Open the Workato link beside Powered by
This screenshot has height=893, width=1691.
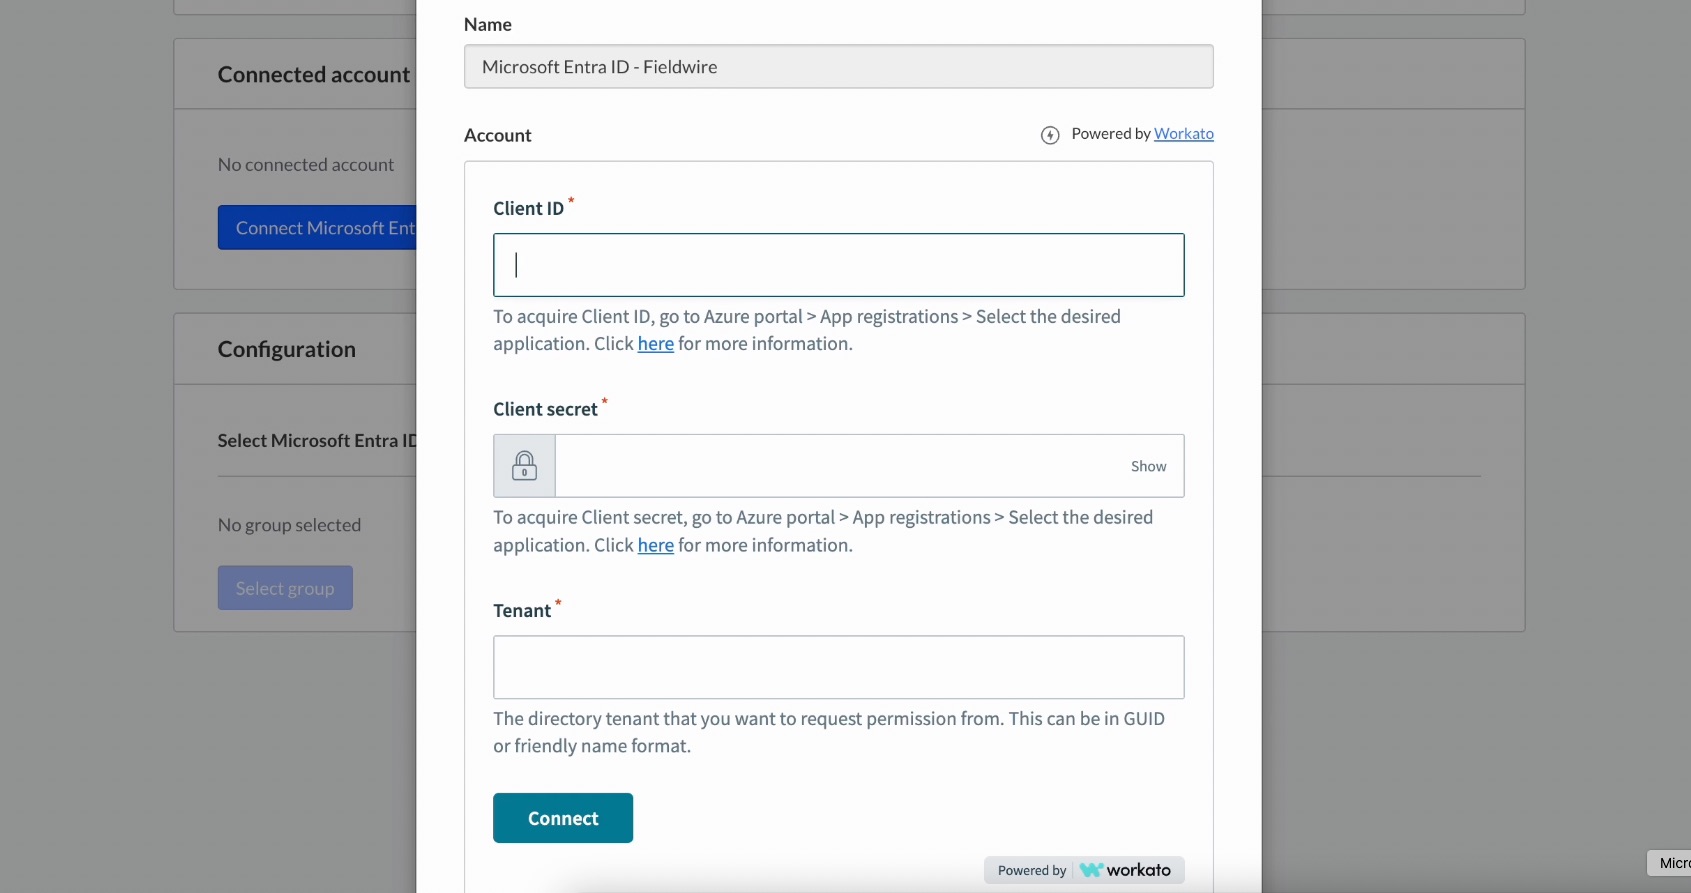coord(1184,134)
